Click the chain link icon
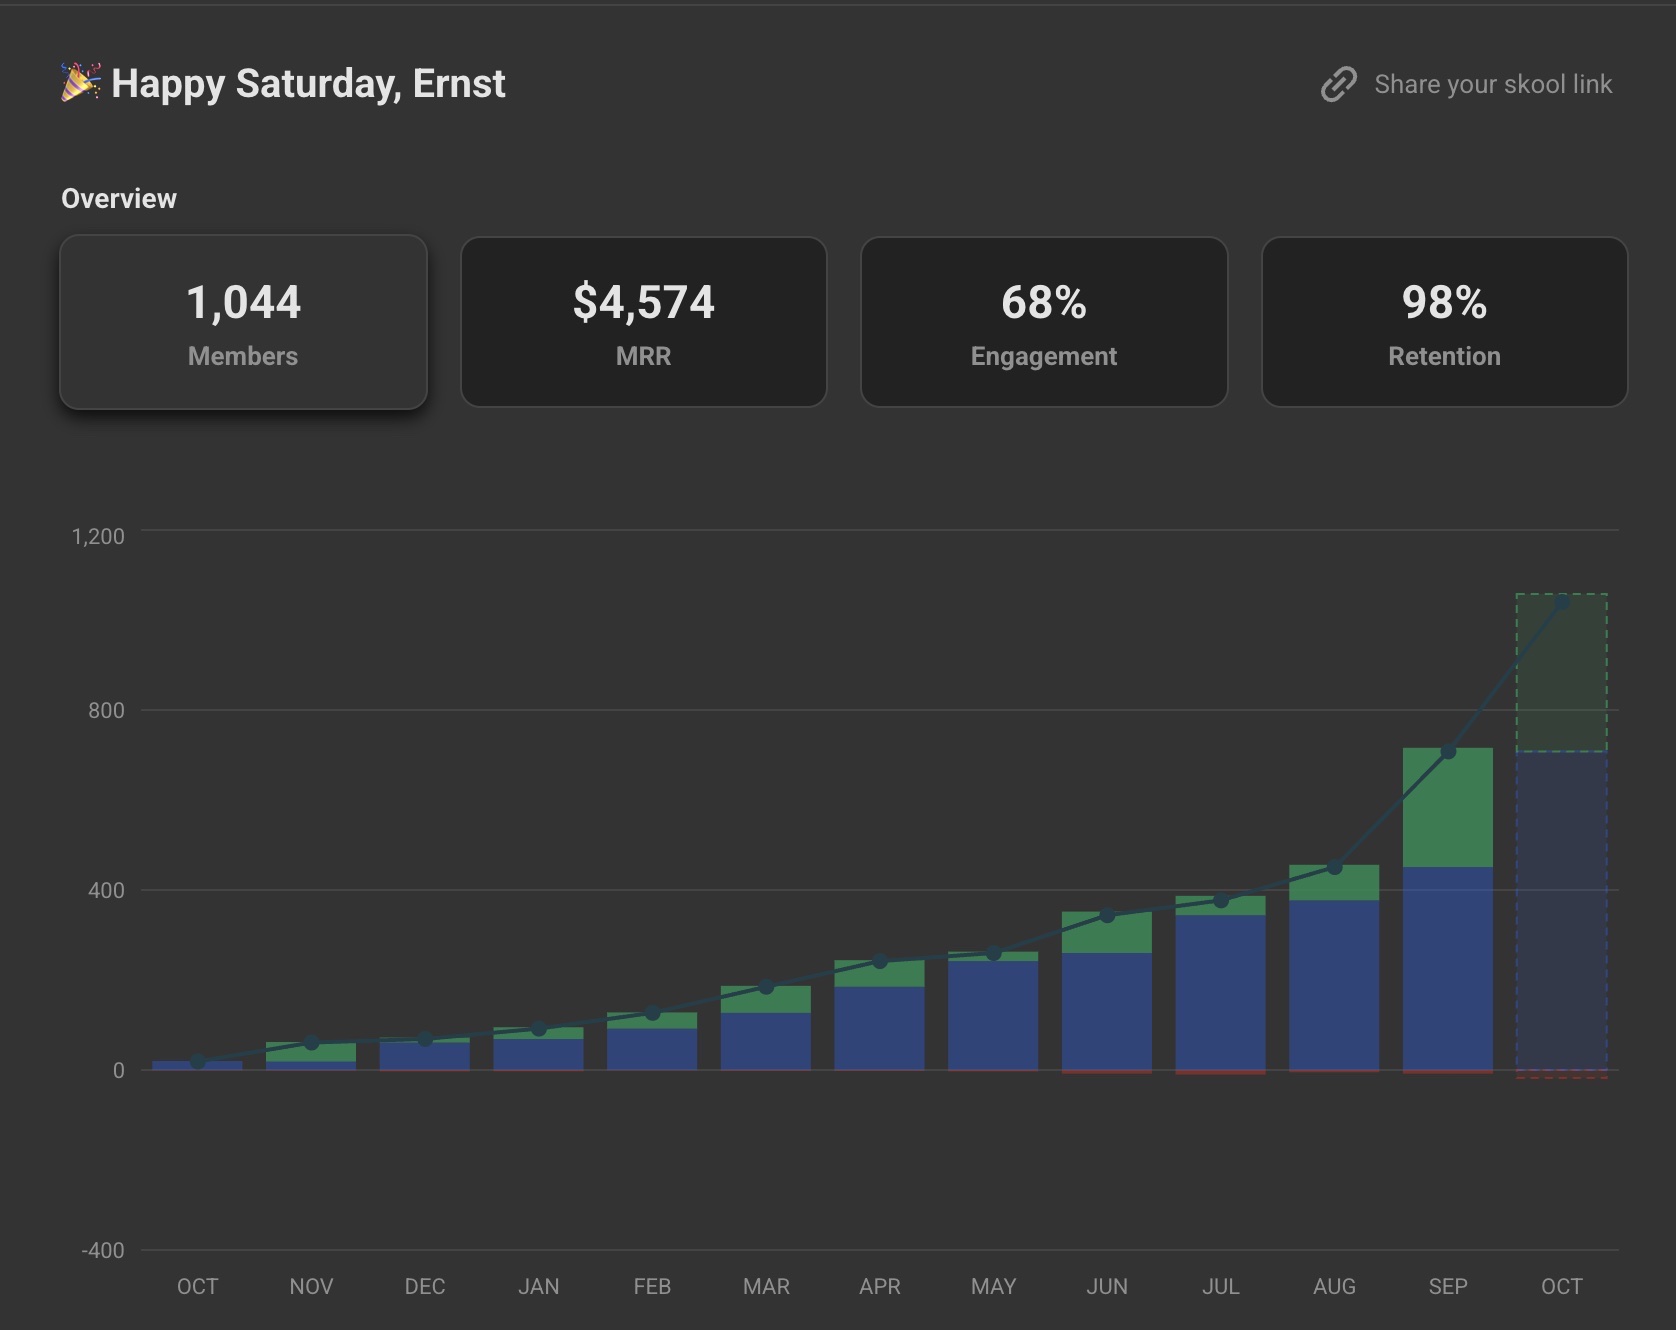This screenshot has width=1676, height=1330. point(1338,85)
